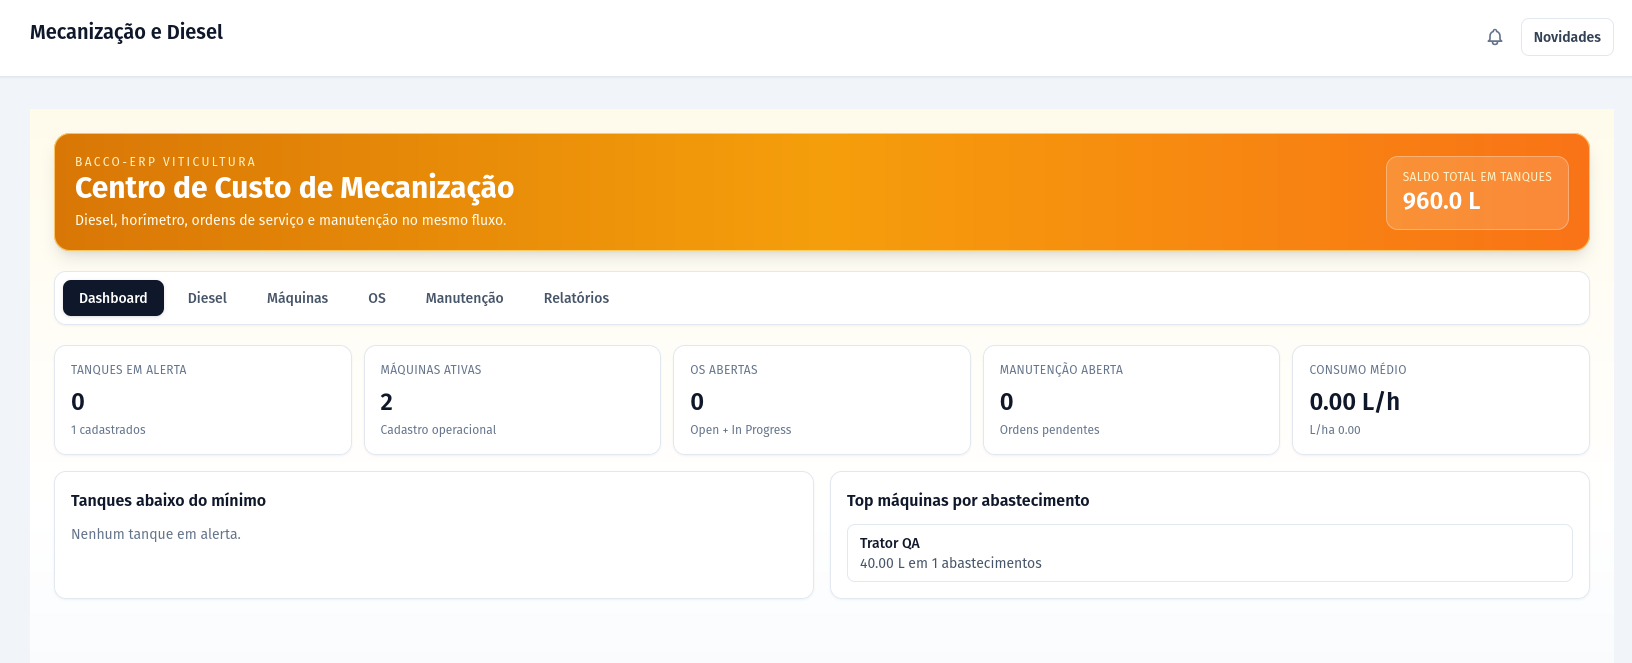The height and width of the screenshot is (663, 1632).
Task: View the Relatórios tab
Action: pos(576,298)
